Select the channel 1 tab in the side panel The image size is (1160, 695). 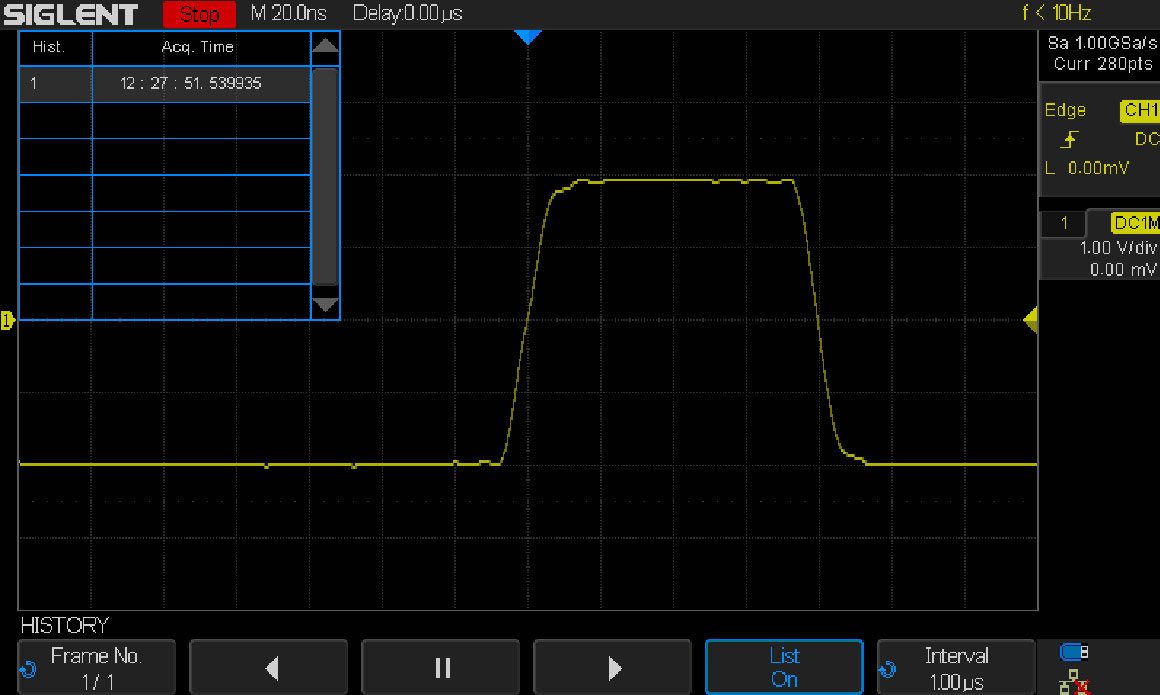point(1064,223)
